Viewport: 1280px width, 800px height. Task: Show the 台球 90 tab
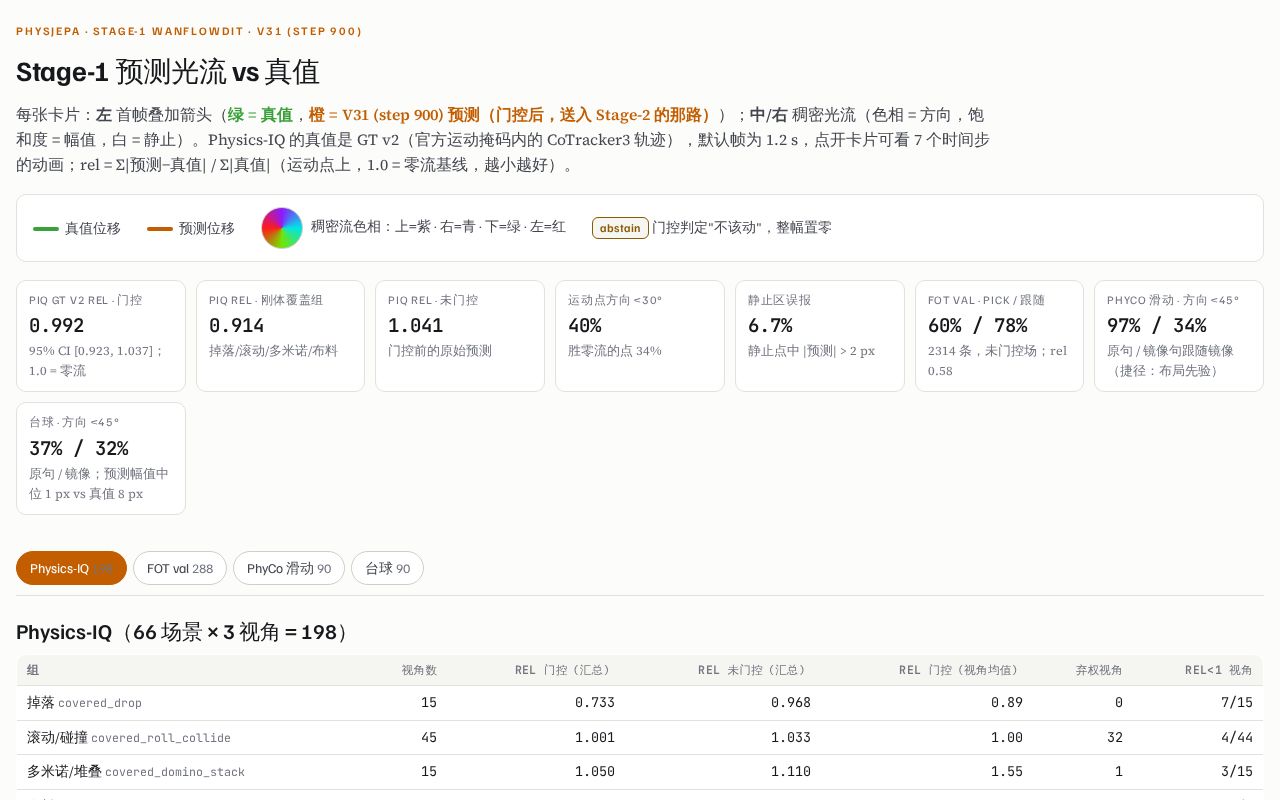pos(387,568)
